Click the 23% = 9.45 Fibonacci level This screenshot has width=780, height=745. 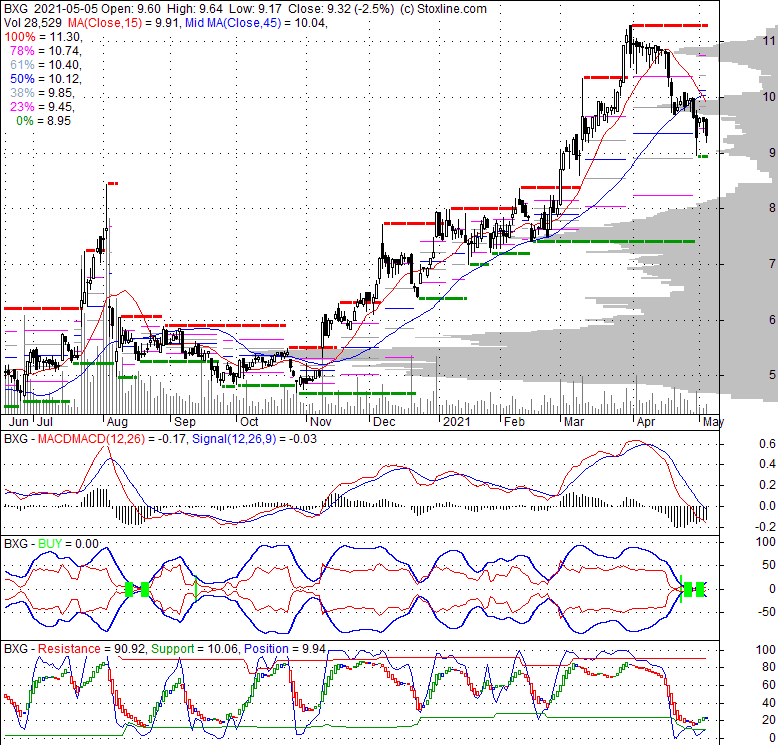(42, 106)
